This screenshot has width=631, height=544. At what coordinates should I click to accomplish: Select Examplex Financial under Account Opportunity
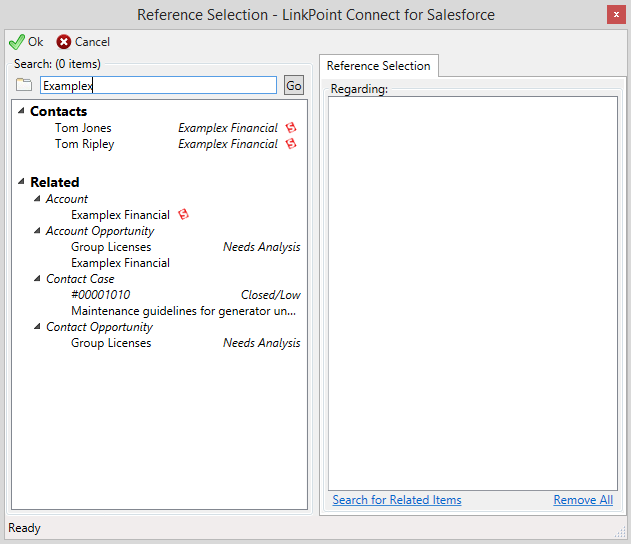(x=120, y=263)
